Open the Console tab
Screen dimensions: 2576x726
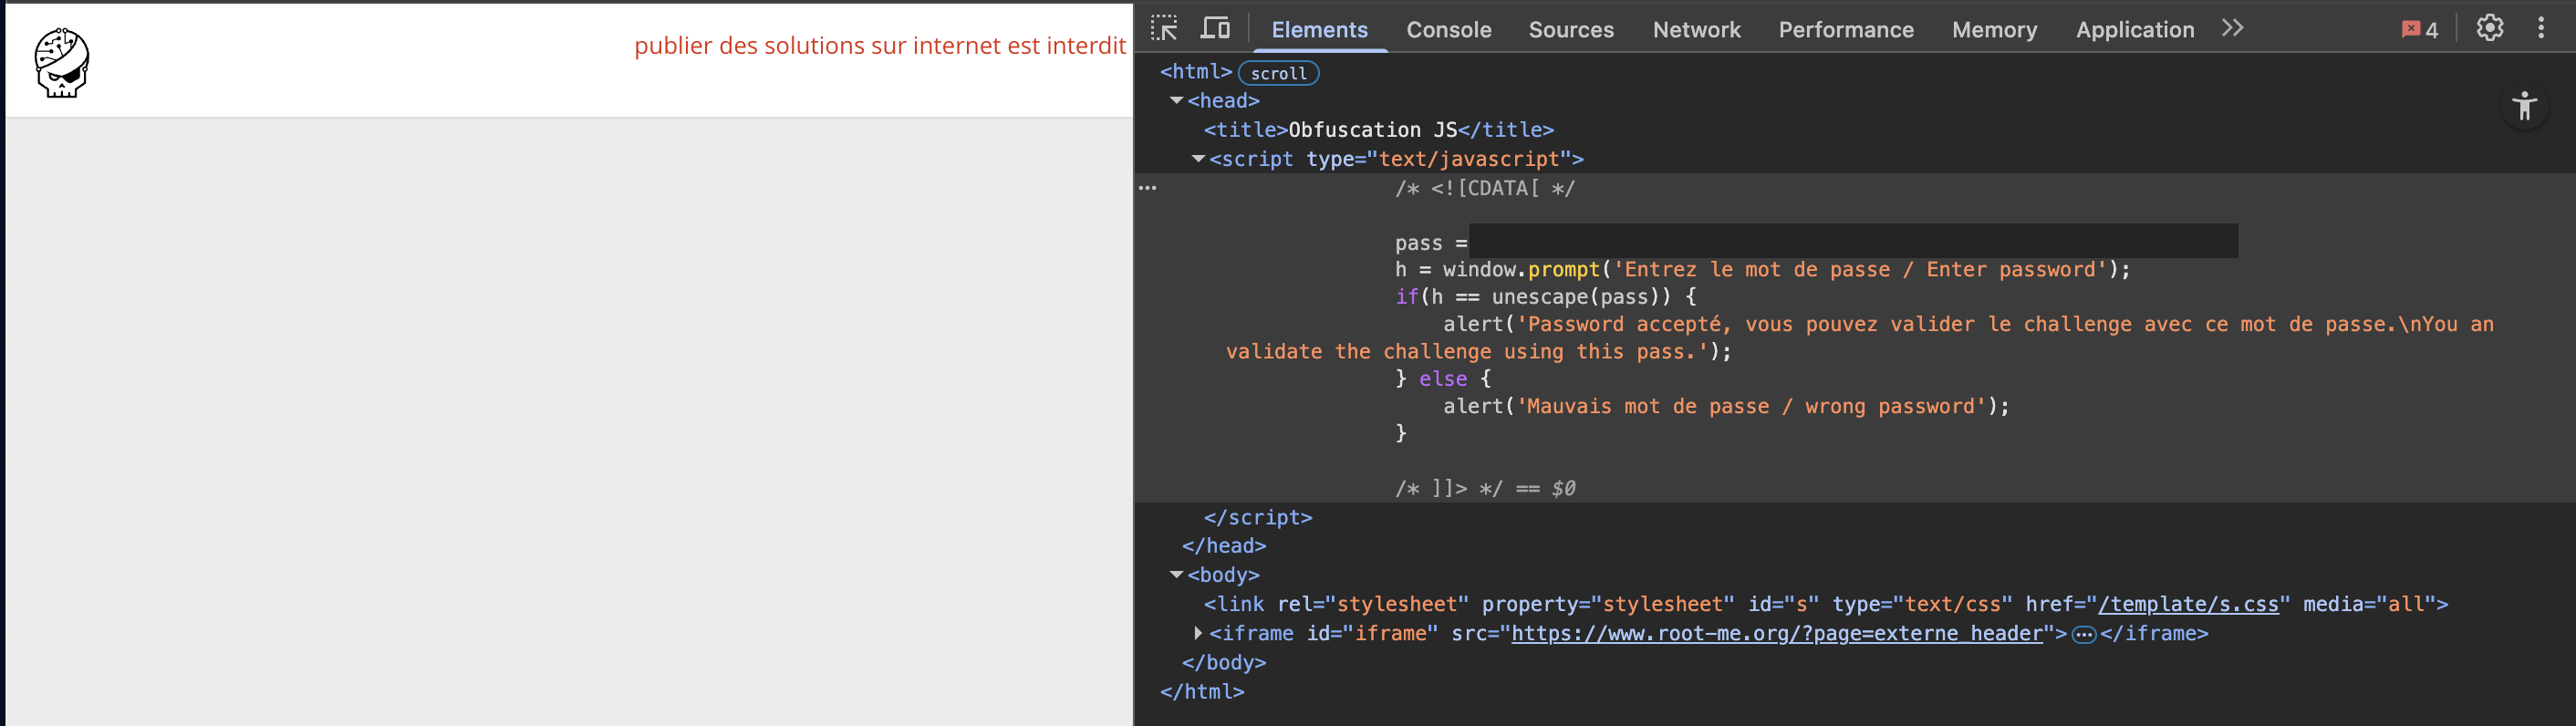coord(1448,30)
